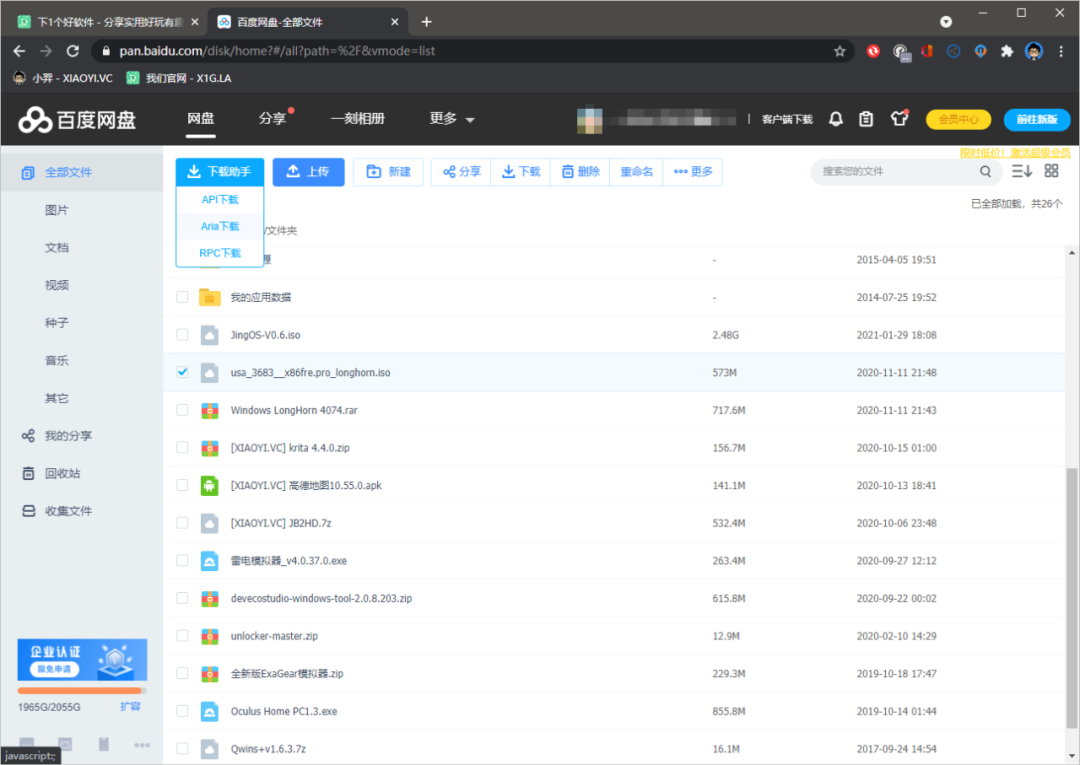Image resolution: width=1080 pixels, height=765 pixels.
Task: Choose Aria下载 from the download helper menu
Action: point(220,227)
